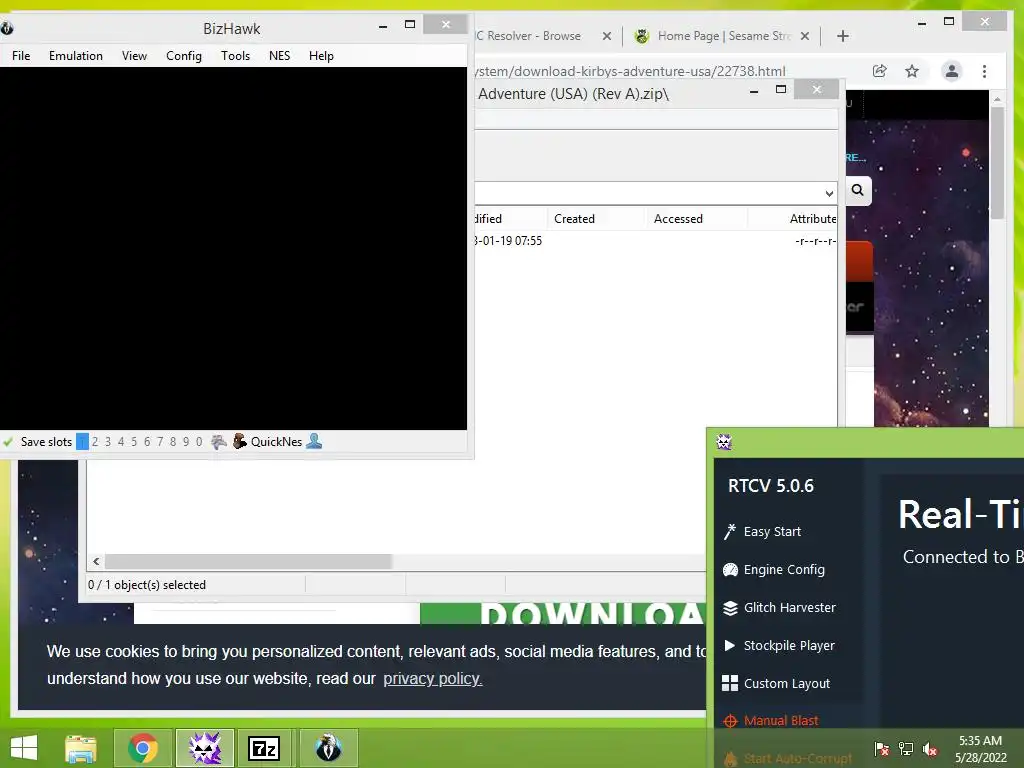Open Stockpile Player in RTCV
Viewport: 1024px width, 768px height.
[789, 645]
